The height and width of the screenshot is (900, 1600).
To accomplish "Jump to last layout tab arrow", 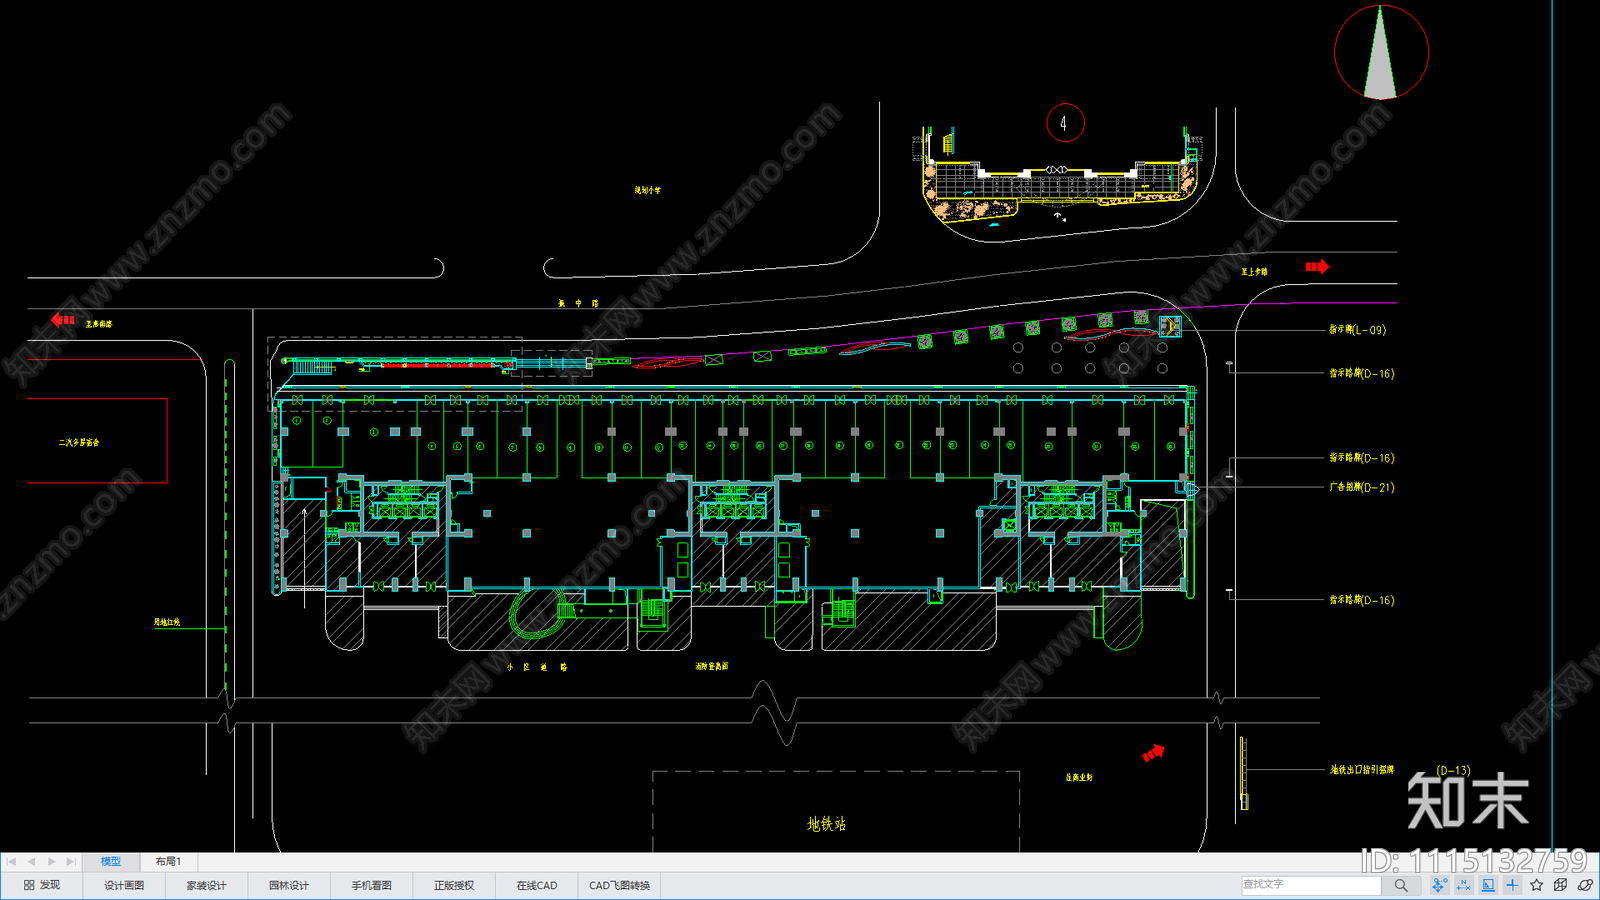I will (70, 861).
